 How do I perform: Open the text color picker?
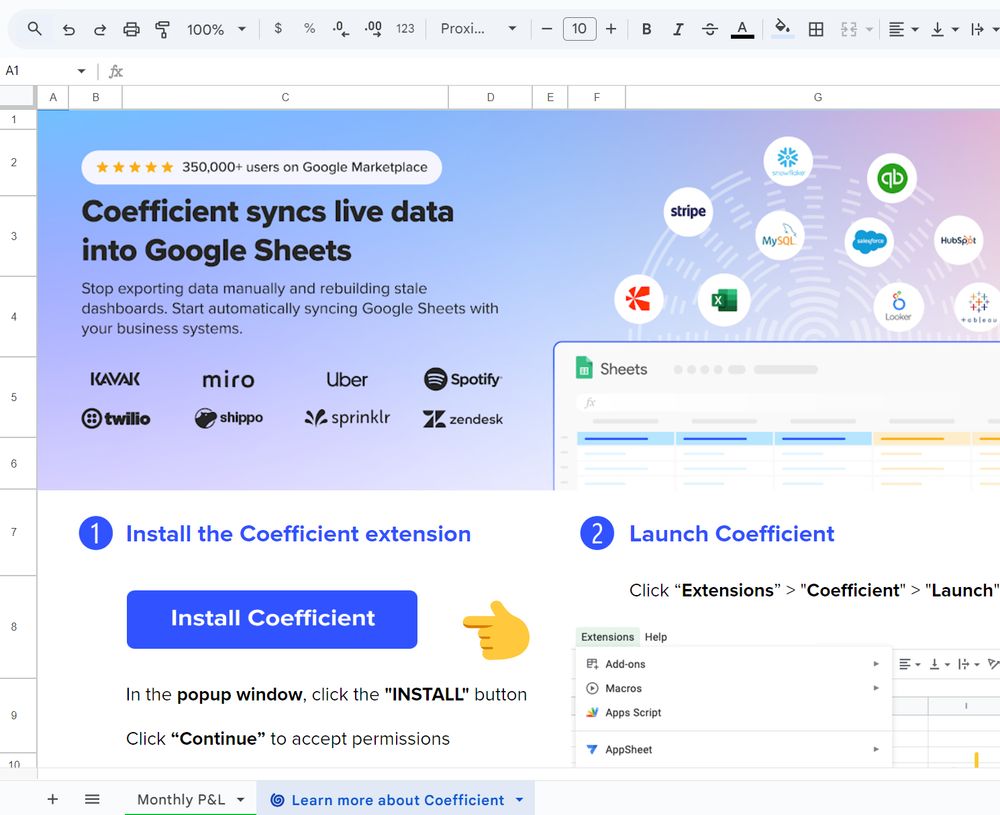pos(742,29)
